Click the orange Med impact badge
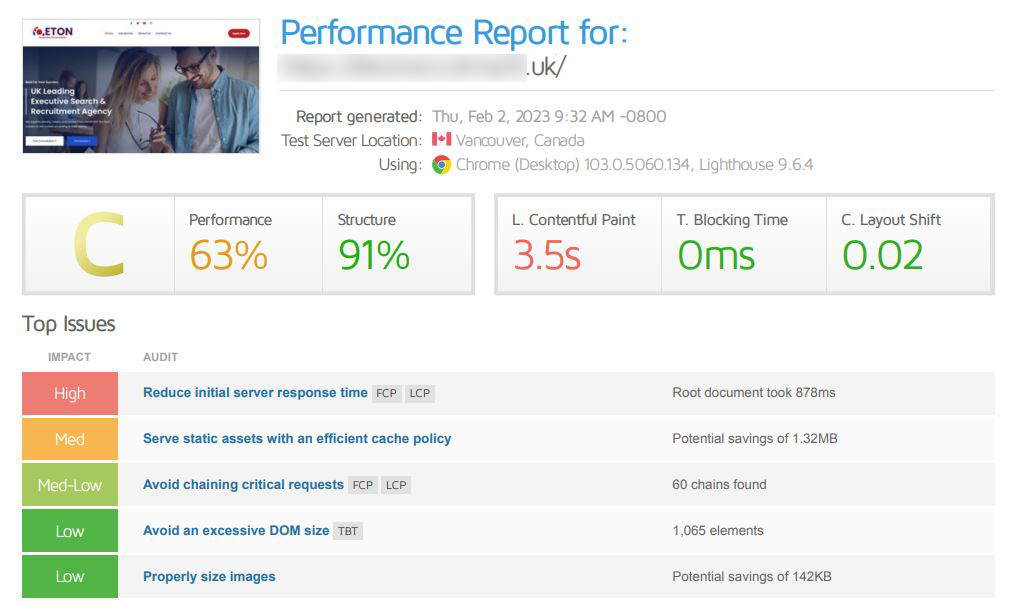 coord(70,440)
